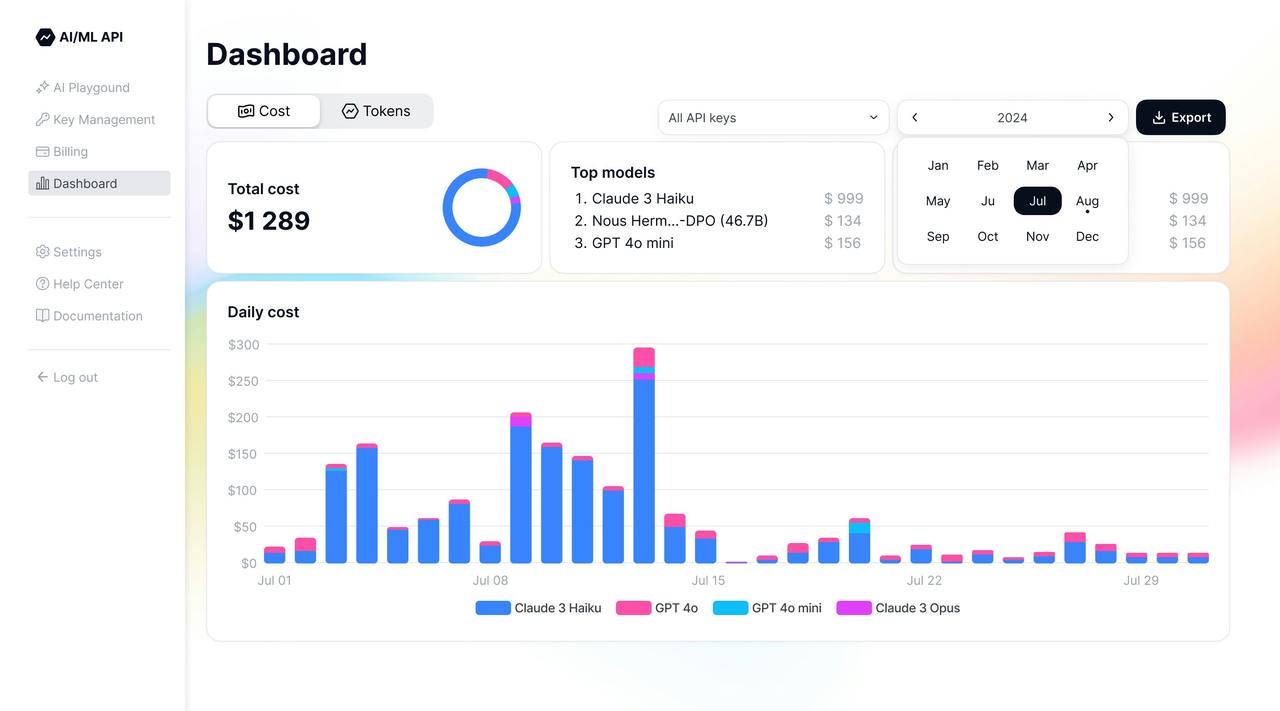Select Aug in the month picker
1280x711 pixels.
point(1087,201)
